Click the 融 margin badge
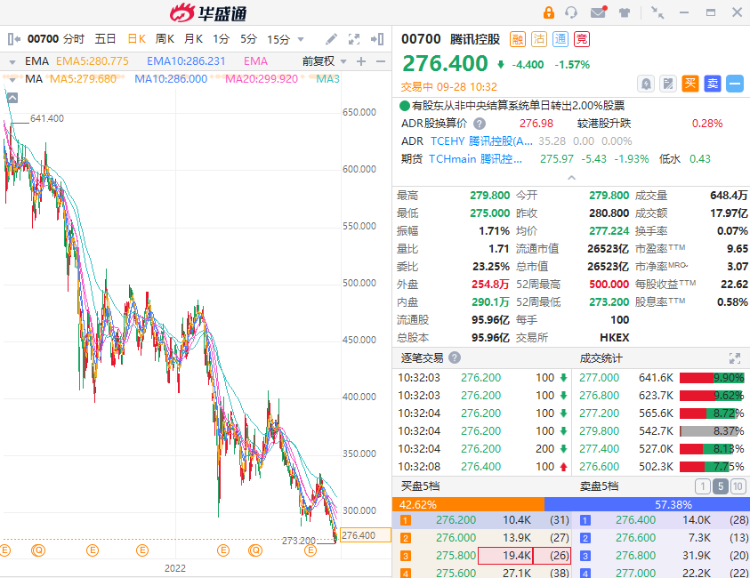Screen dimensions: 750x578 tap(518, 39)
